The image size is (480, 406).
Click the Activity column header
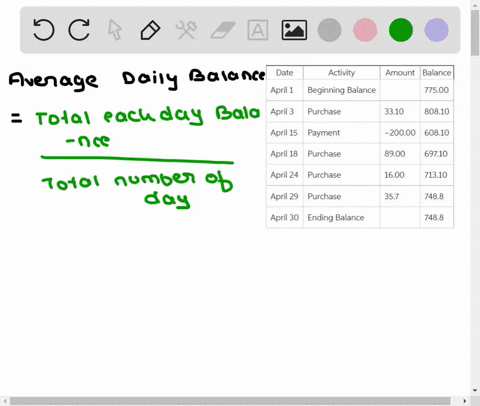pyautogui.click(x=342, y=73)
